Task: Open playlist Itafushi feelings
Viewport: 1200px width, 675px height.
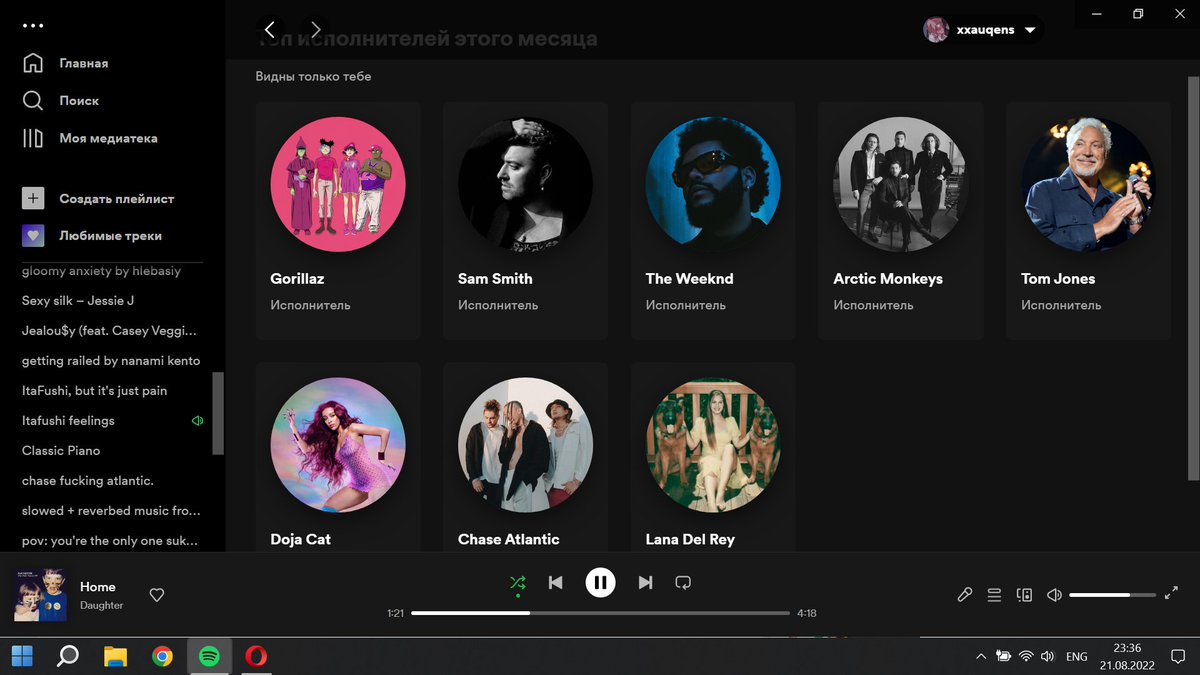Action: tap(68, 421)
